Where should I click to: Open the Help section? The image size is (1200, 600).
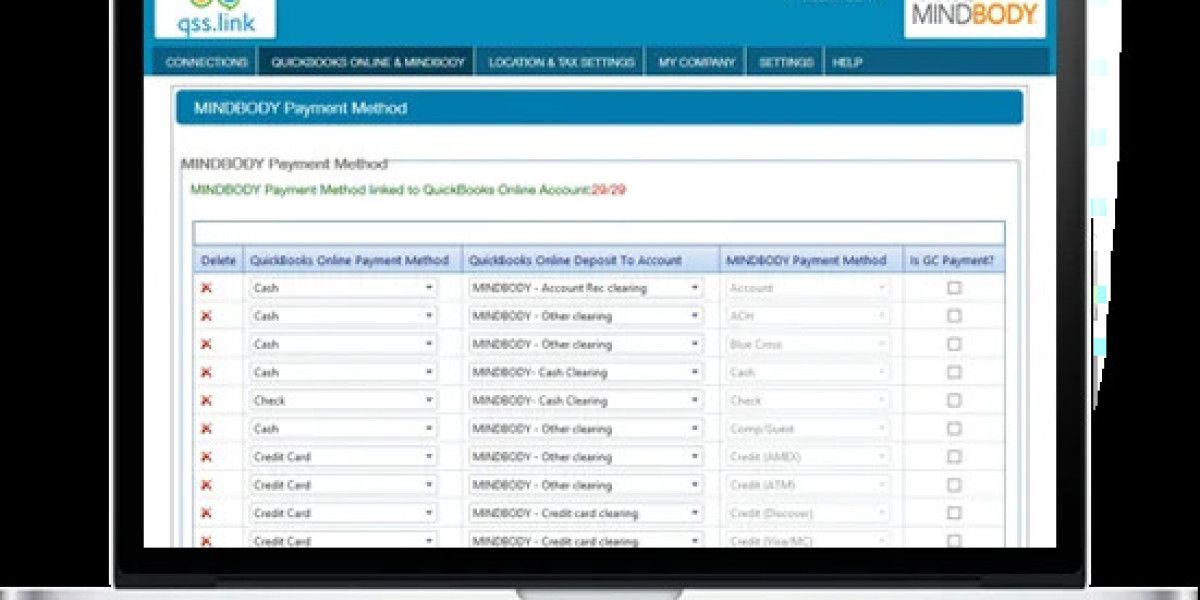coord(847,61)
